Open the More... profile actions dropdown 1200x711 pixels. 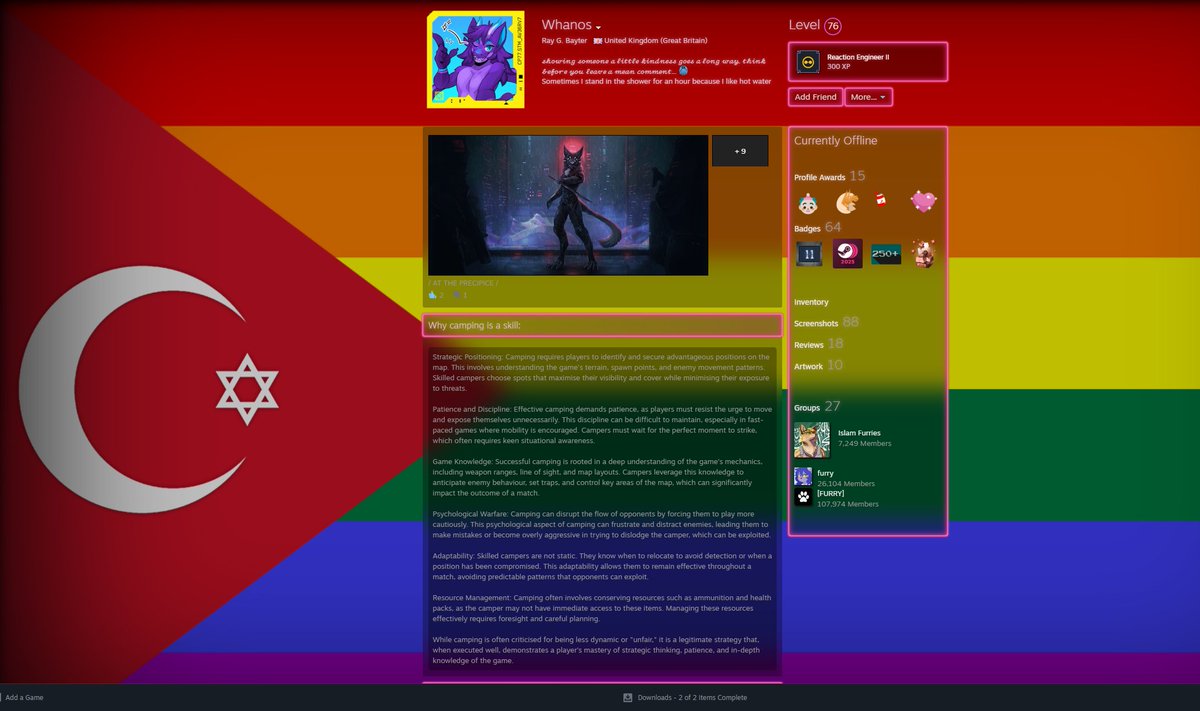(868, 97)
